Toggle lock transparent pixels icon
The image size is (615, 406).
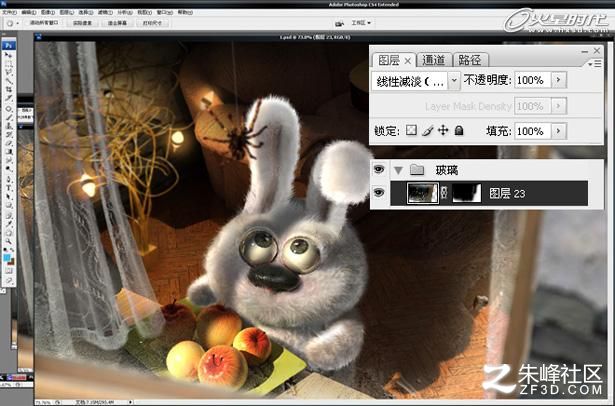(411, 130)
